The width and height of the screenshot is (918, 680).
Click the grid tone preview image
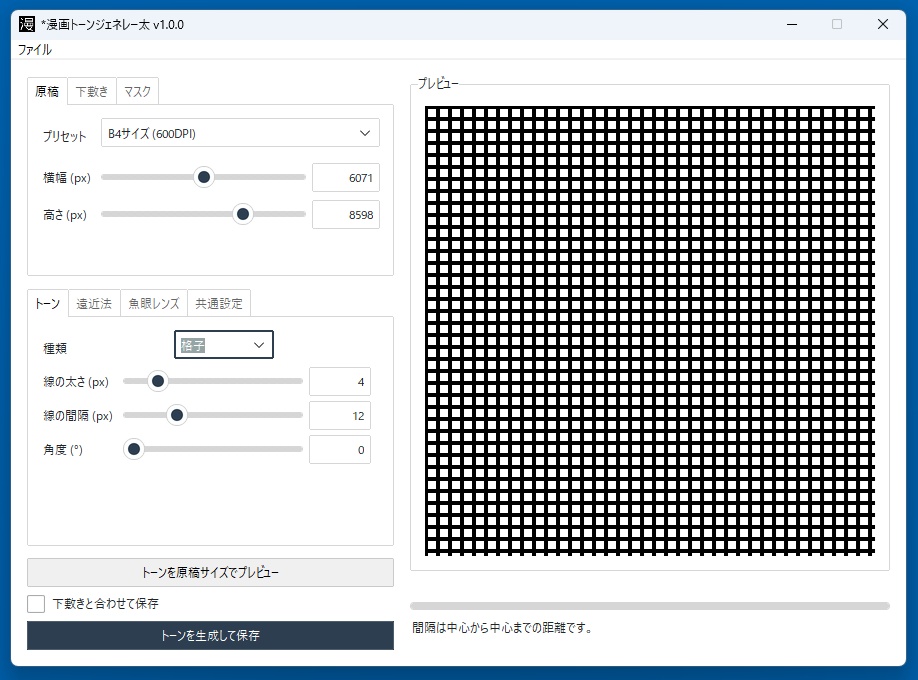650,331
